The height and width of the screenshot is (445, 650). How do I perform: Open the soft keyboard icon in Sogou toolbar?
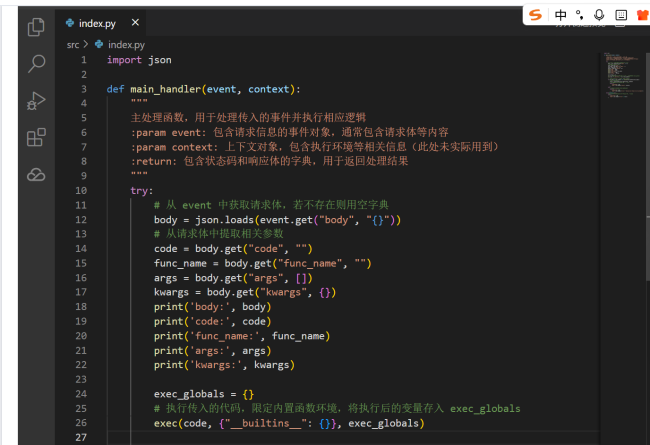pos(621,15)
